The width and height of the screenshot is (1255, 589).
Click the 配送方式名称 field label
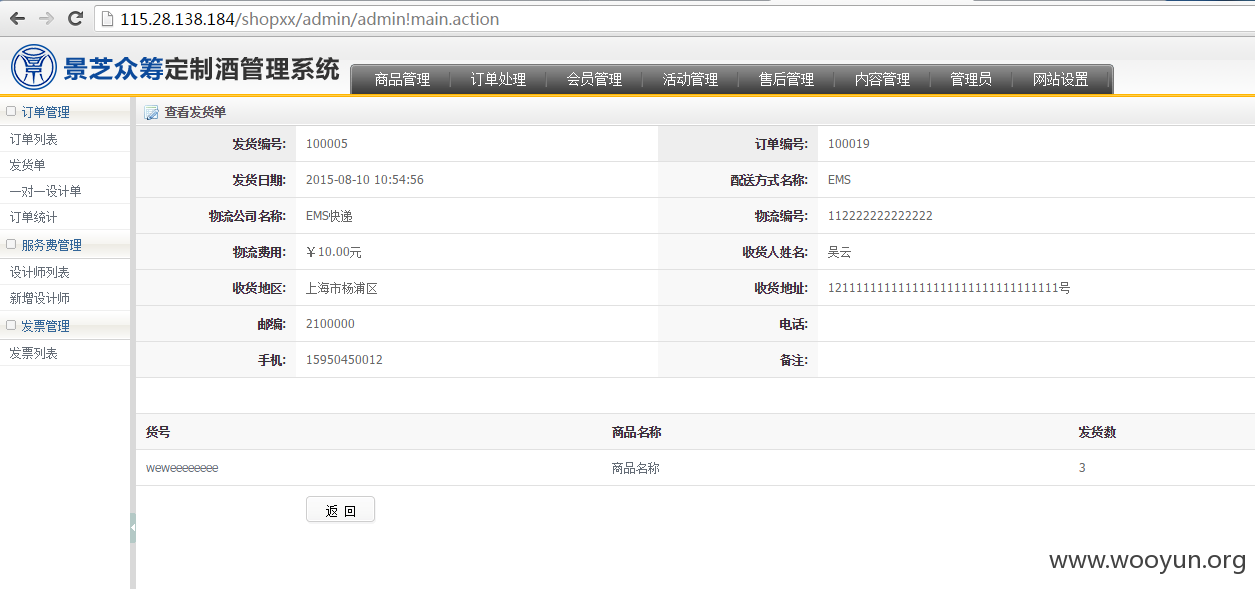[769, 180]
